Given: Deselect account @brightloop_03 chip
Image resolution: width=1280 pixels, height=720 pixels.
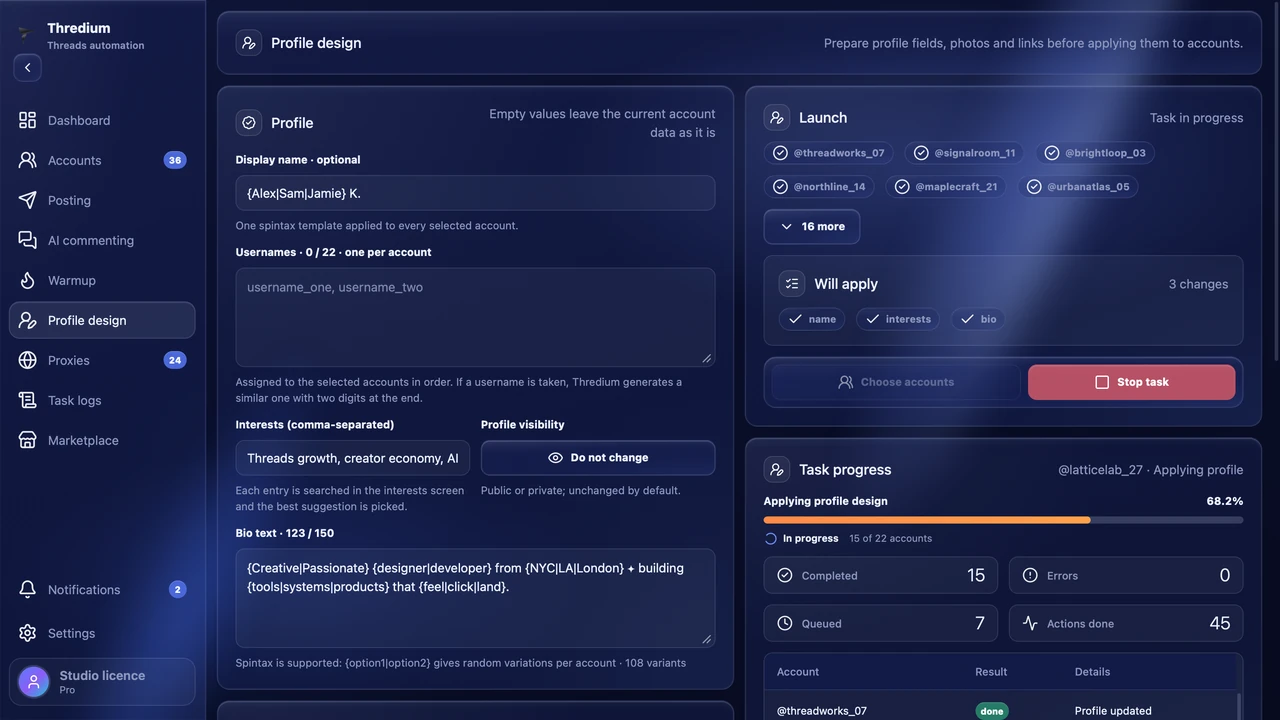Looking at the screenshot, I should coord(1096,153).
